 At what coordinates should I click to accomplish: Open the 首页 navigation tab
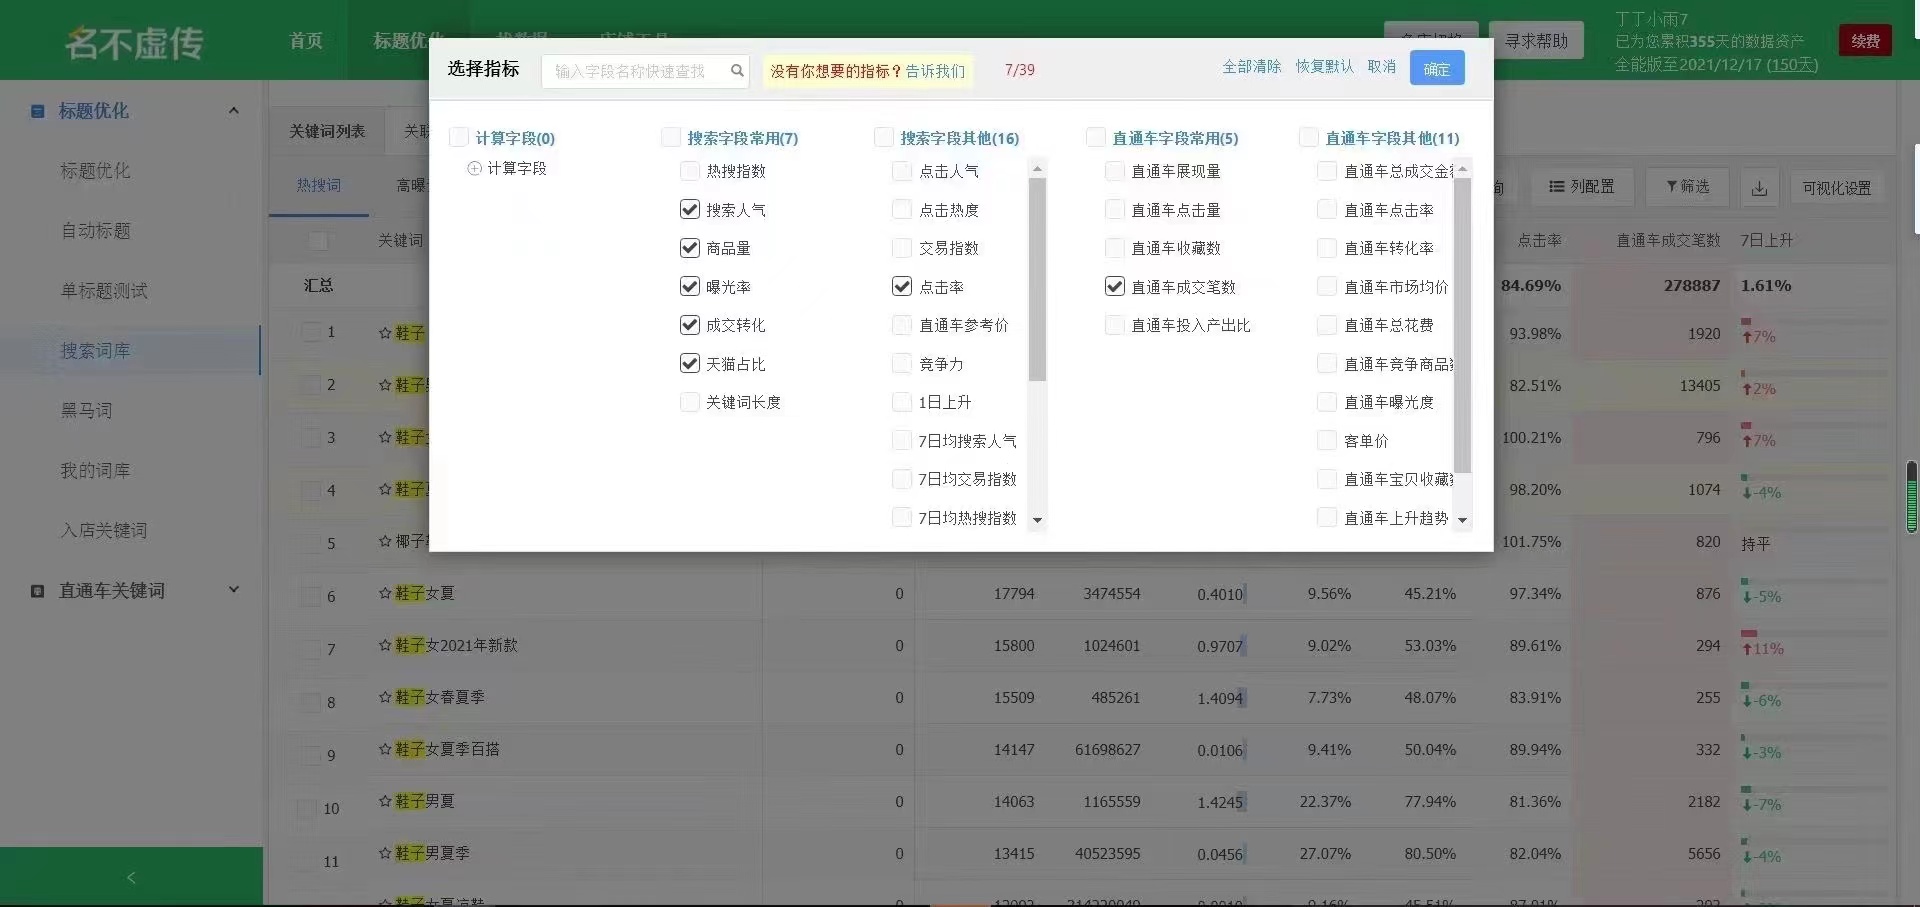point(306,41)
